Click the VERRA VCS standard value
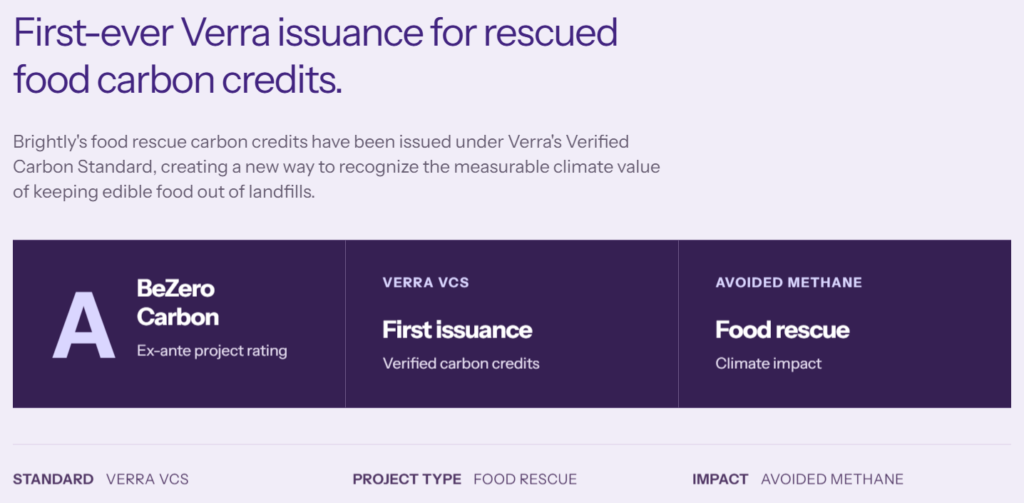The width and height of the screenshot is (1024, 503). 148,479
